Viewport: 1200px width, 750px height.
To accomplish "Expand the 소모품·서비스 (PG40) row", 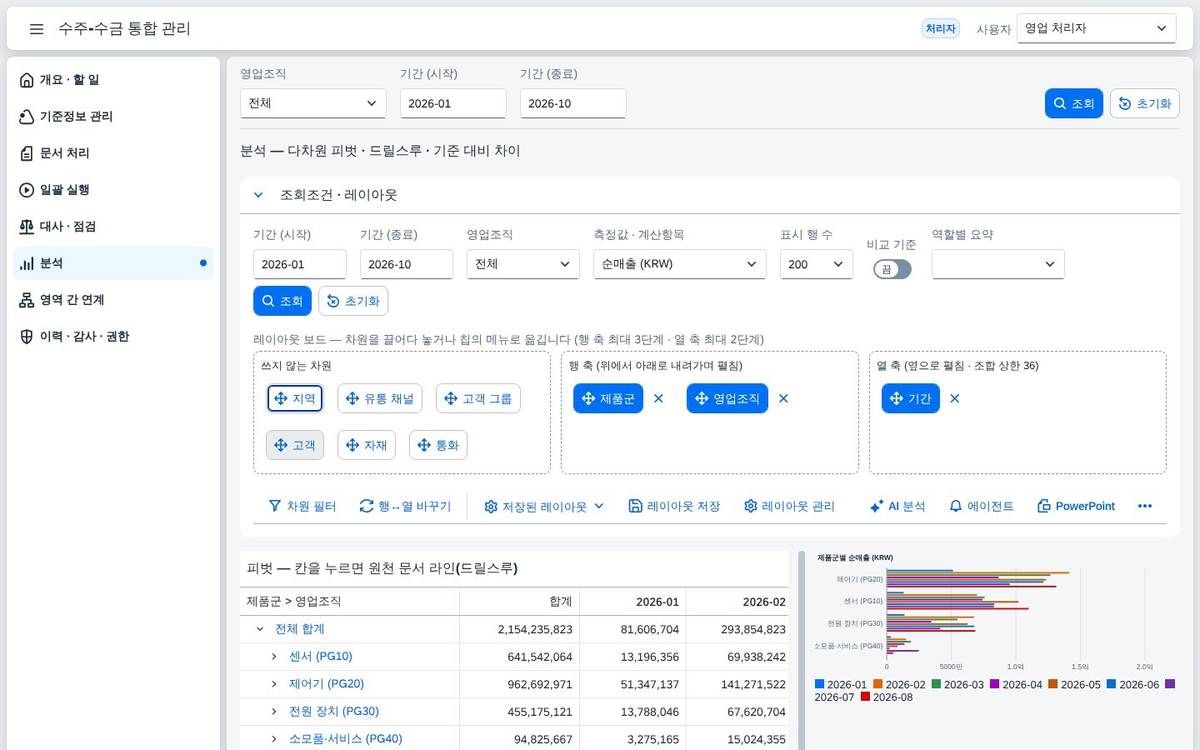I will (274, 739).
